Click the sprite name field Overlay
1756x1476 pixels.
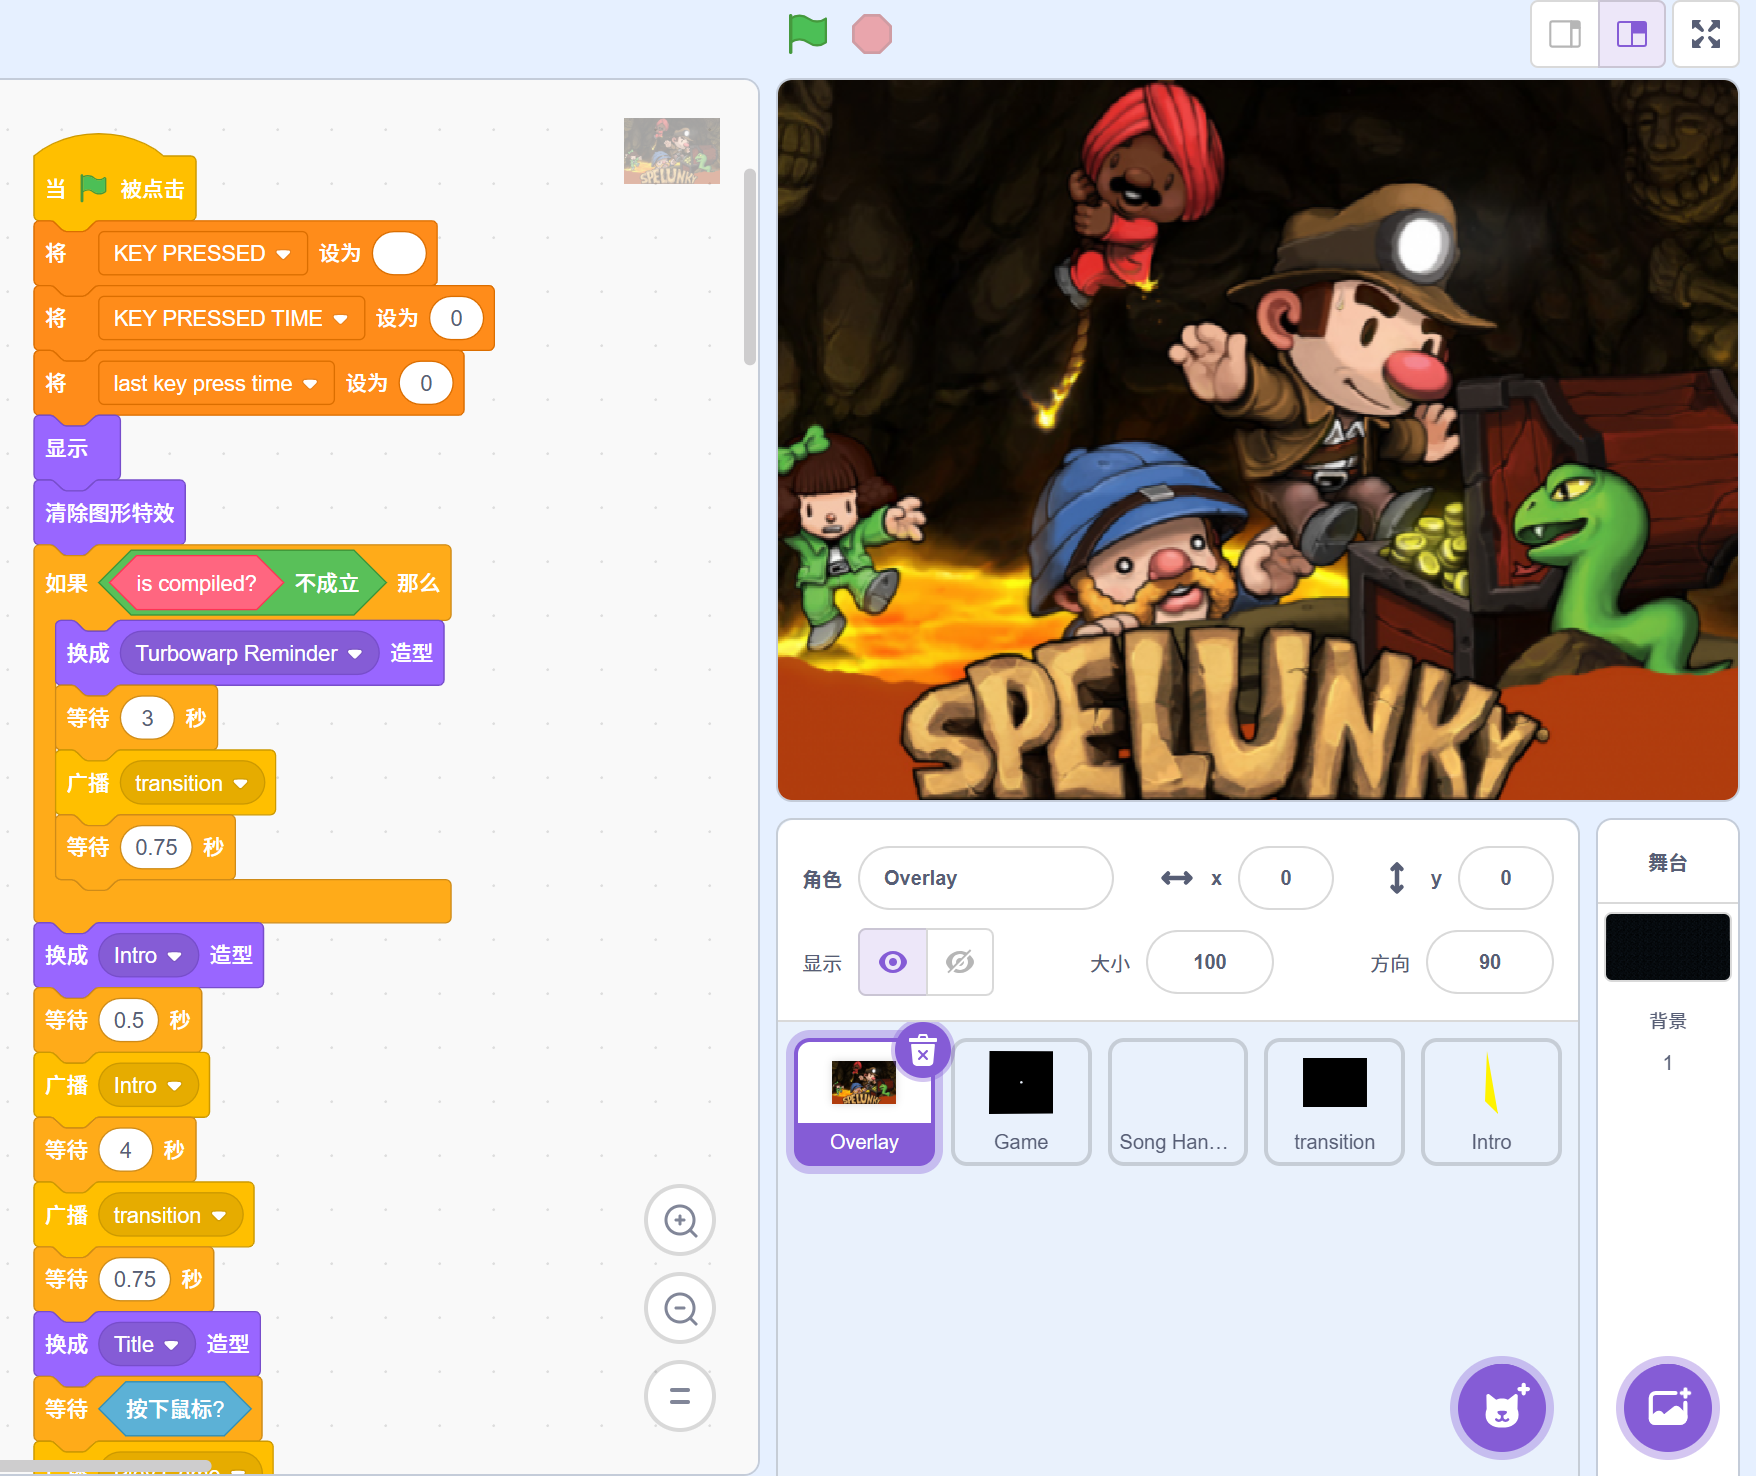[x=985, y=878]
